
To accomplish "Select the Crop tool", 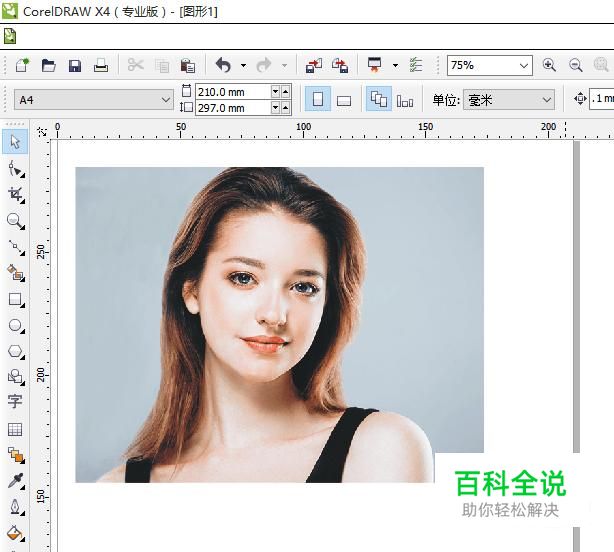I will [15, 194].
